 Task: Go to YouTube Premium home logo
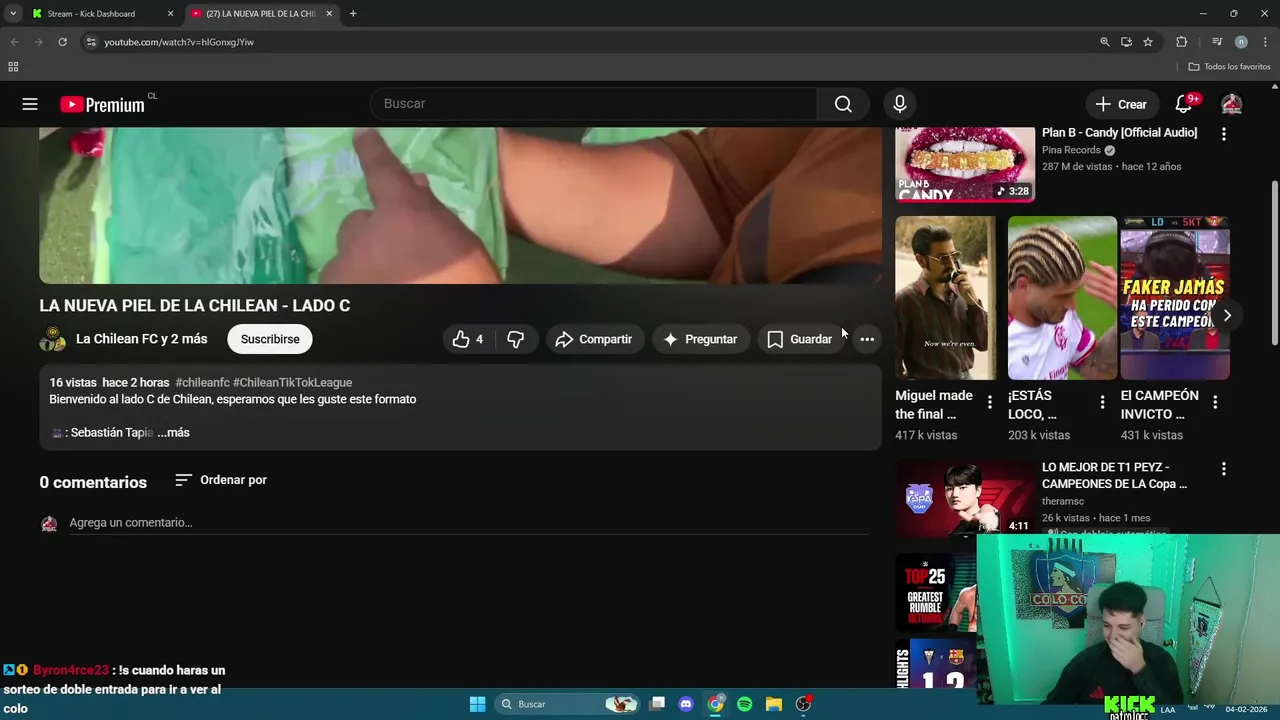(102, 104)
